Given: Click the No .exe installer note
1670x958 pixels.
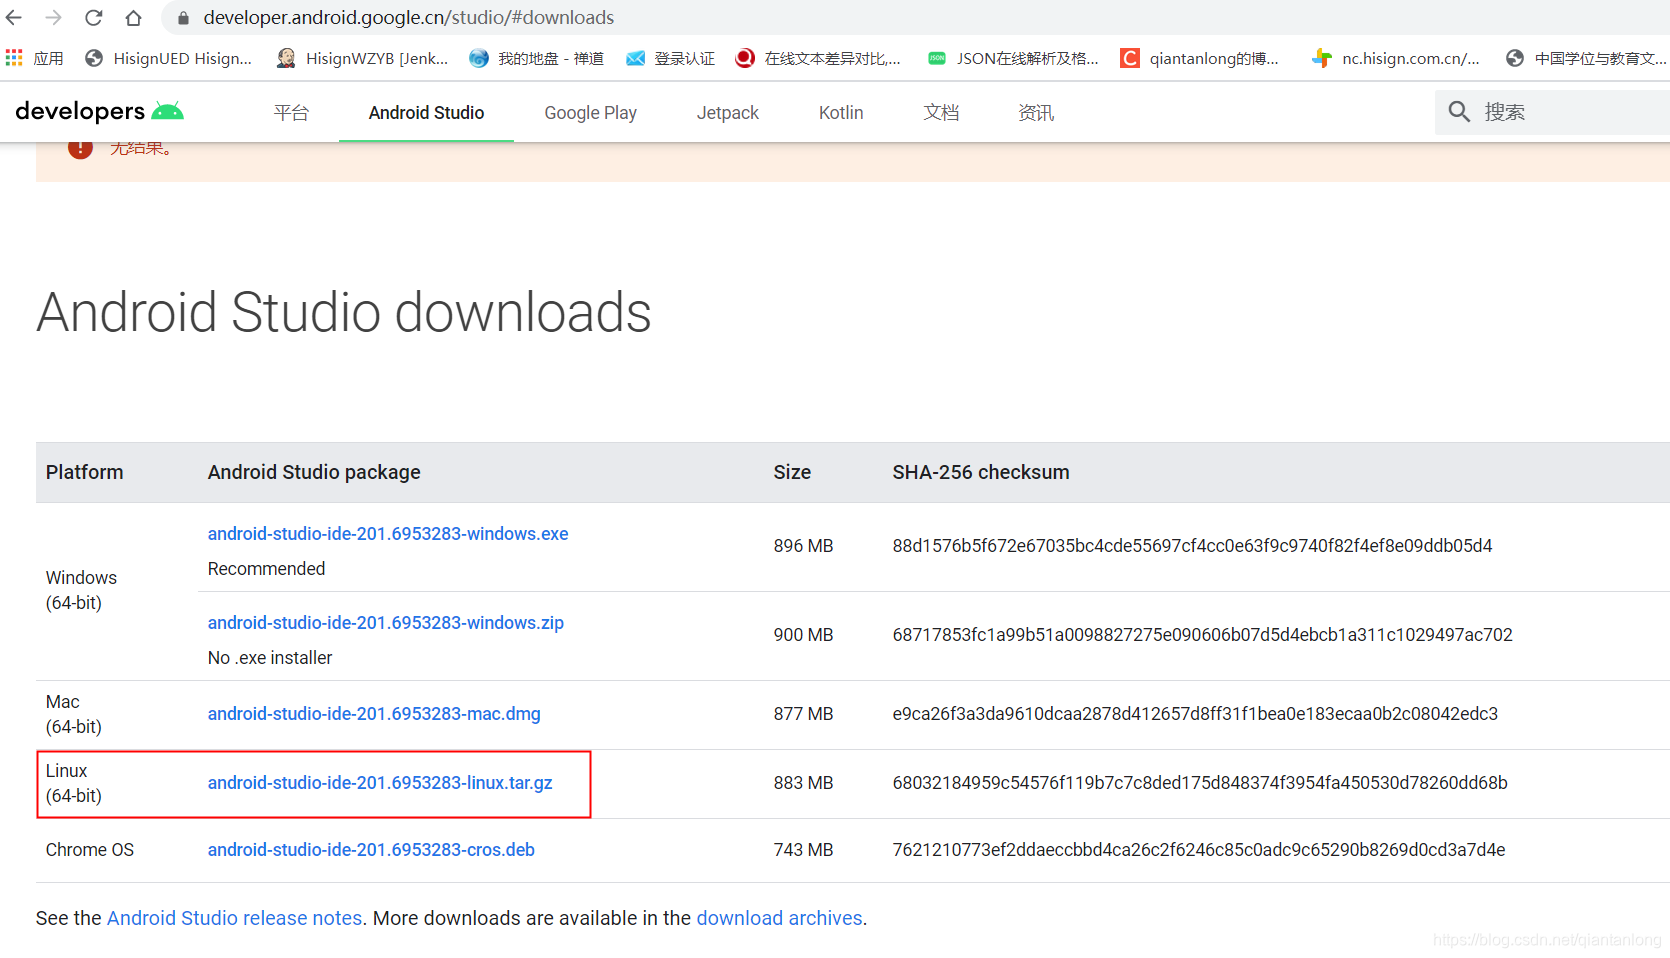Looking at the screenshot, I should tap(270, 658).
